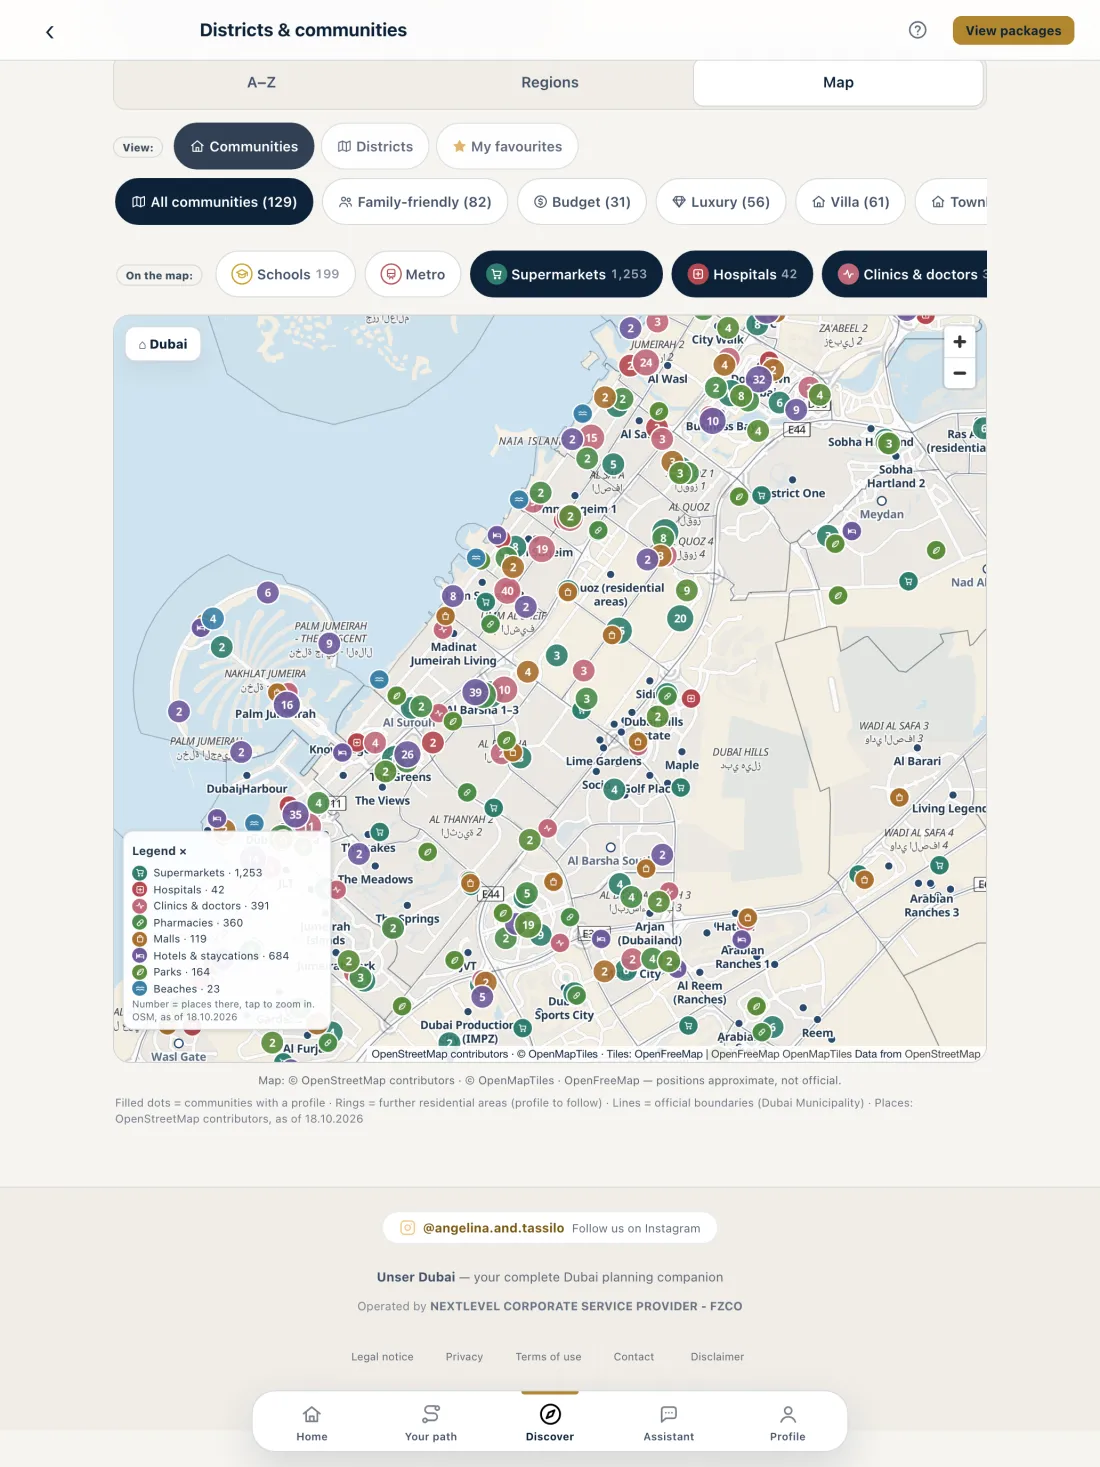Go back using the left chevron arrow
The width and height of the screenshot is (1100, 1467).
(50, 32)
